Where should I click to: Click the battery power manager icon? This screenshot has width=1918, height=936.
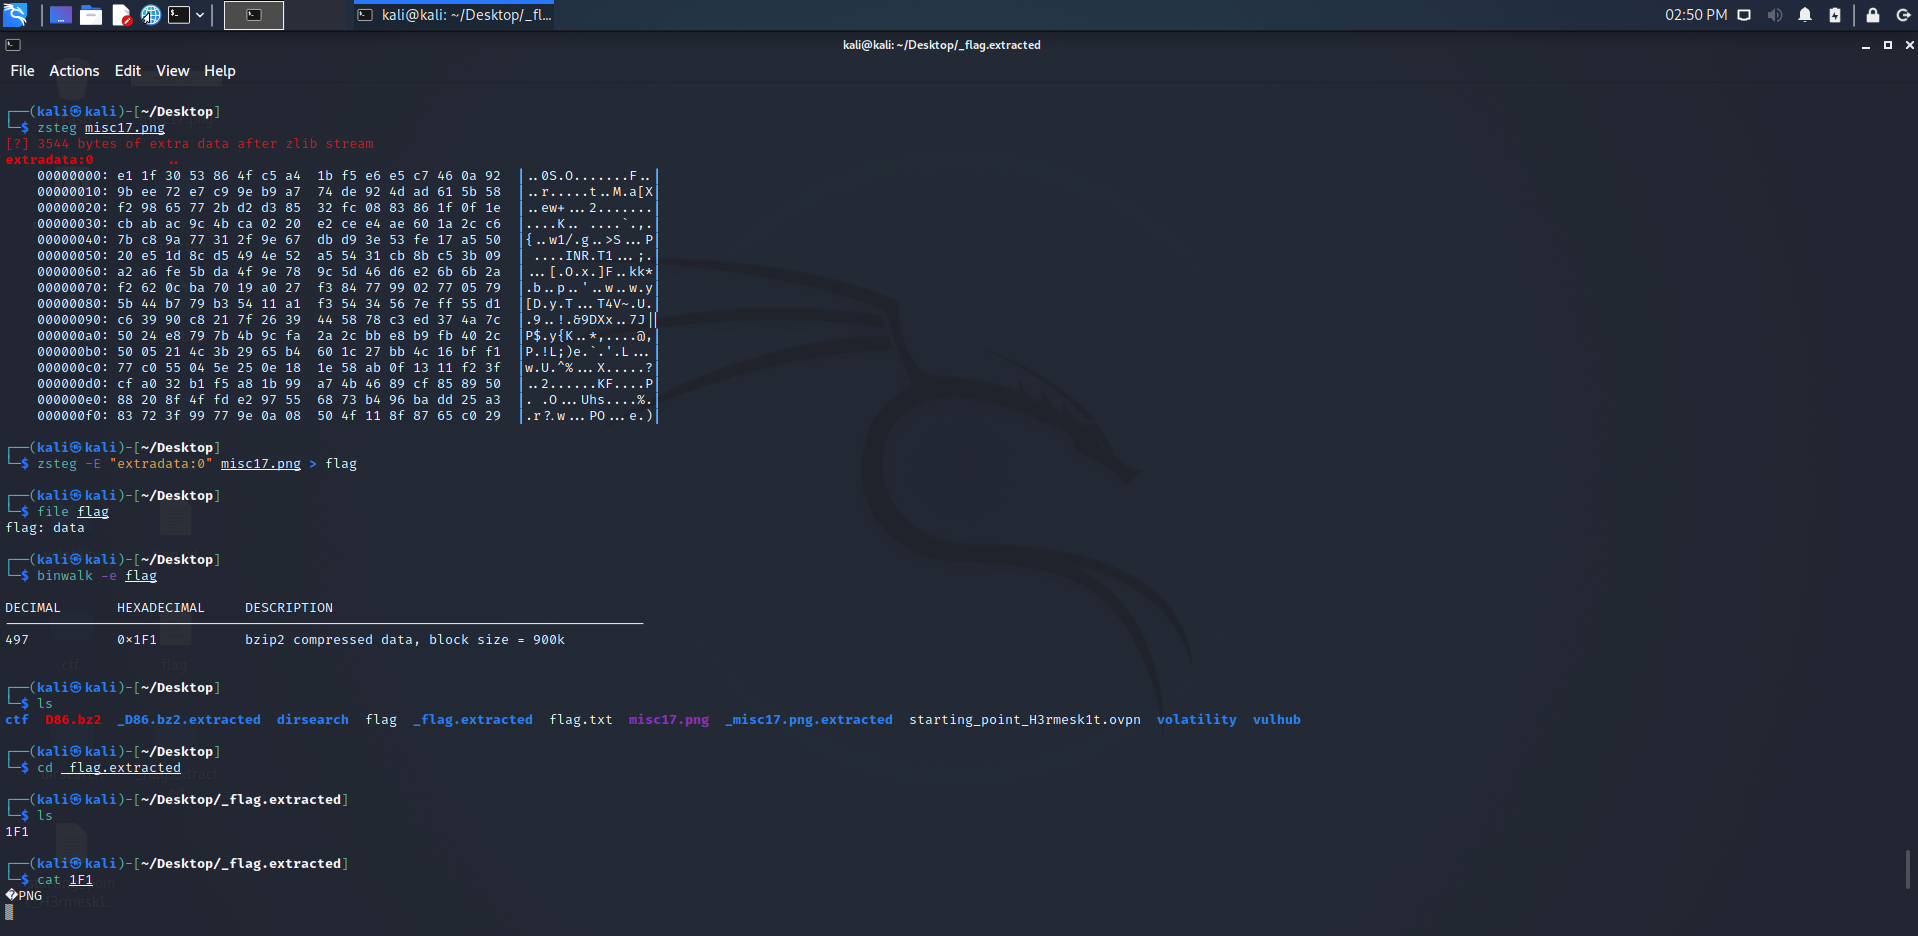(x=1835, y=15)
